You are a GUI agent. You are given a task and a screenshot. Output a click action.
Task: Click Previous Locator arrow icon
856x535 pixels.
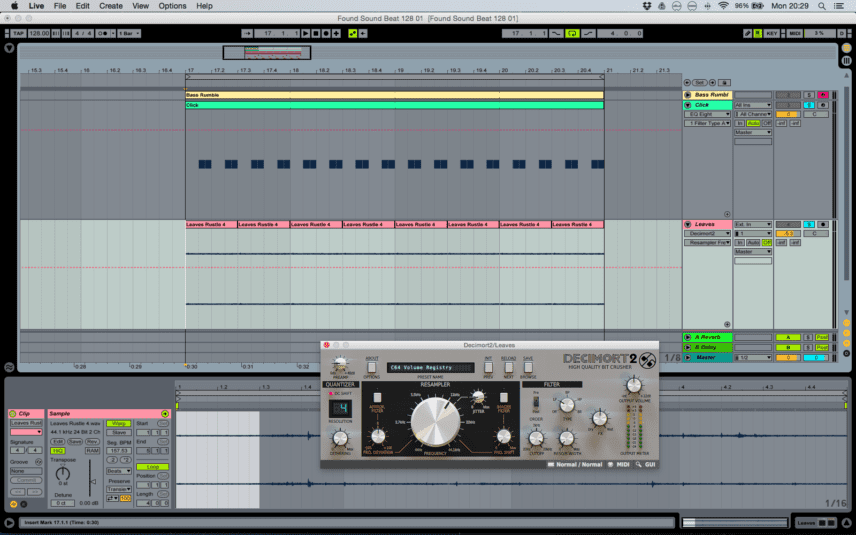coord(687,82)
